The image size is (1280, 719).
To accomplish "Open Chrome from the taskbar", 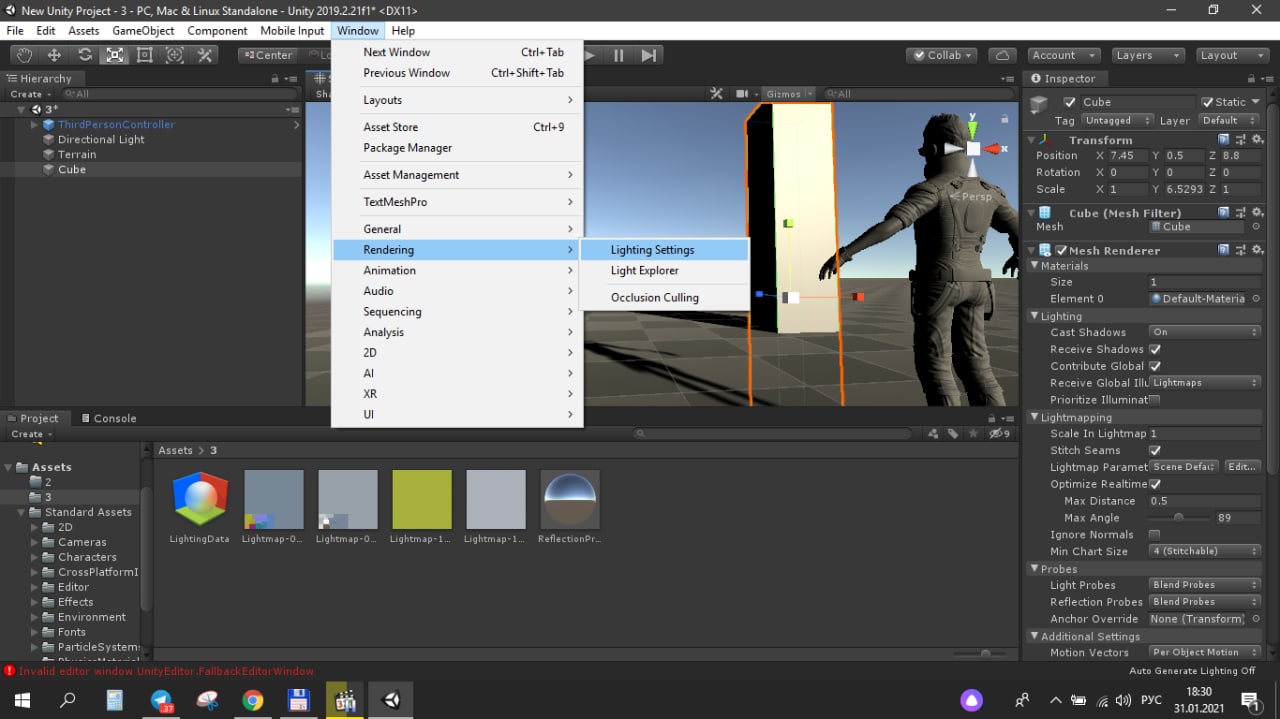I will [x=253, y=700].
